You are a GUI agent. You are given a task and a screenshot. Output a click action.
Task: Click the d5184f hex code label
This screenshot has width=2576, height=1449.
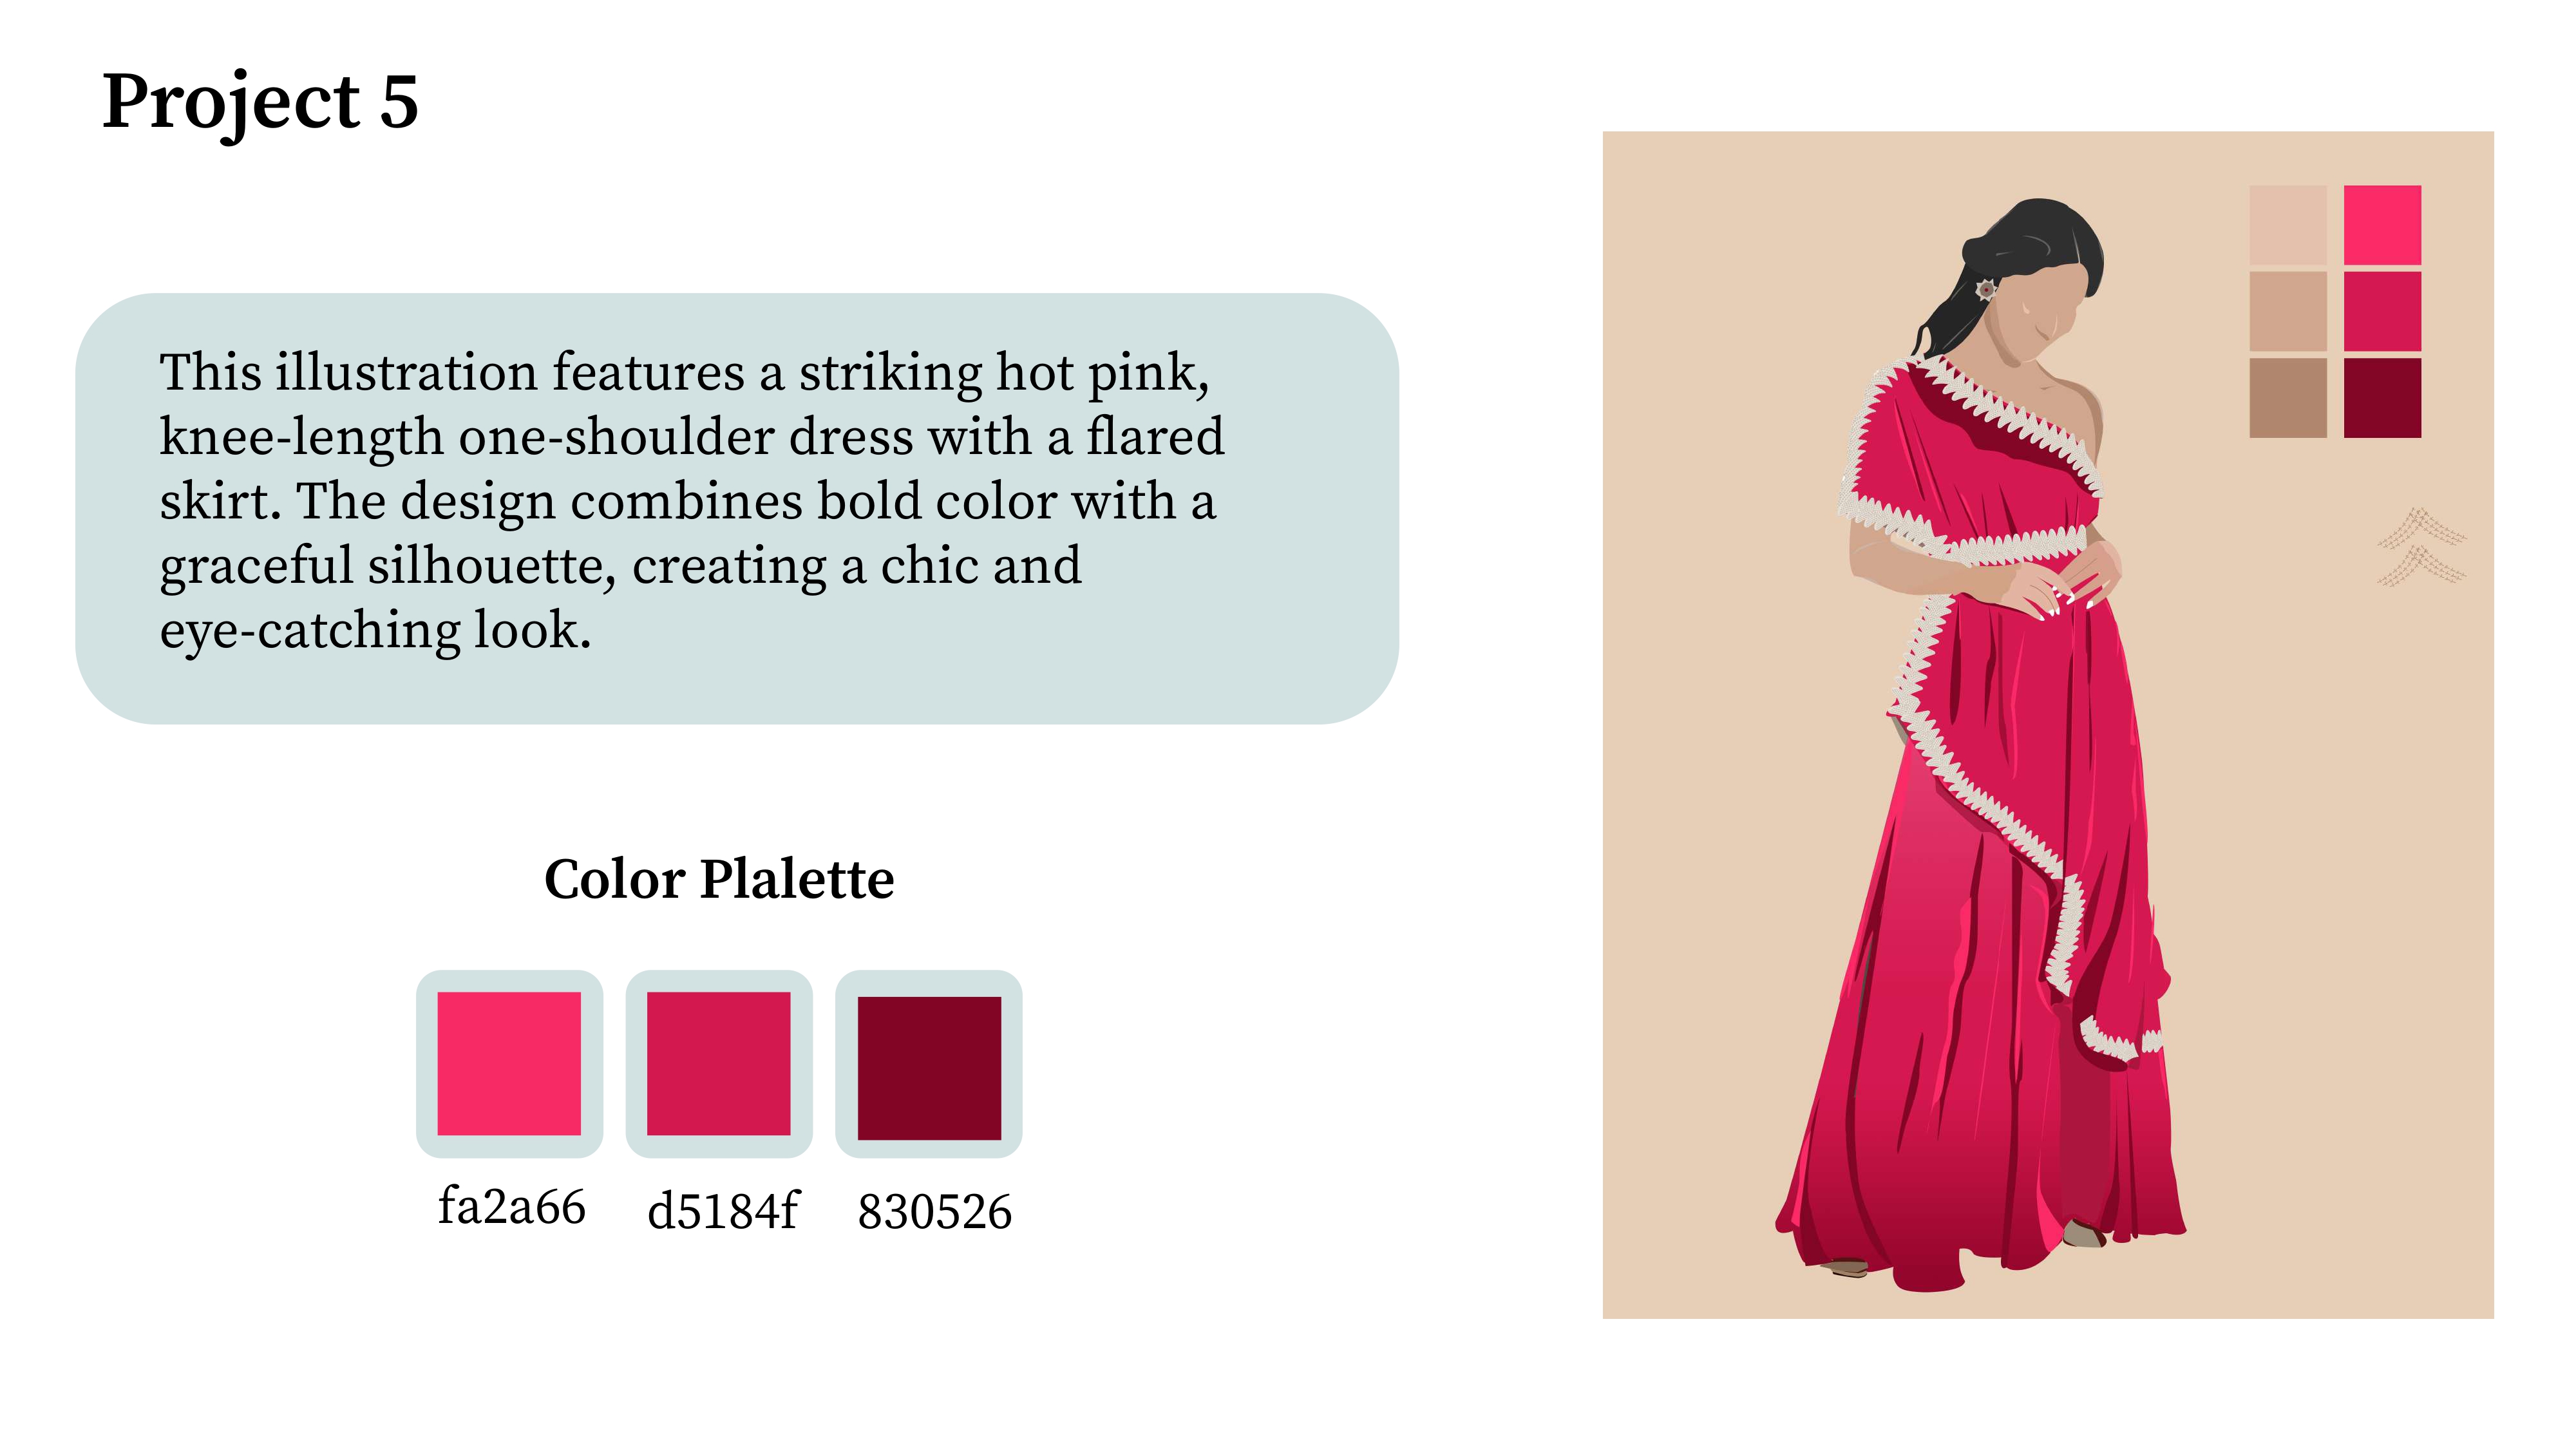click(x=722, y=1211)
